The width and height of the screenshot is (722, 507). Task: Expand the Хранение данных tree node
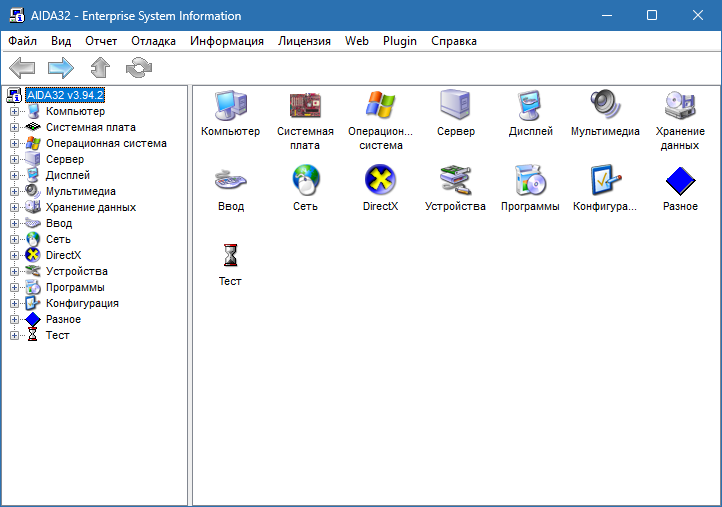[14, 207]
